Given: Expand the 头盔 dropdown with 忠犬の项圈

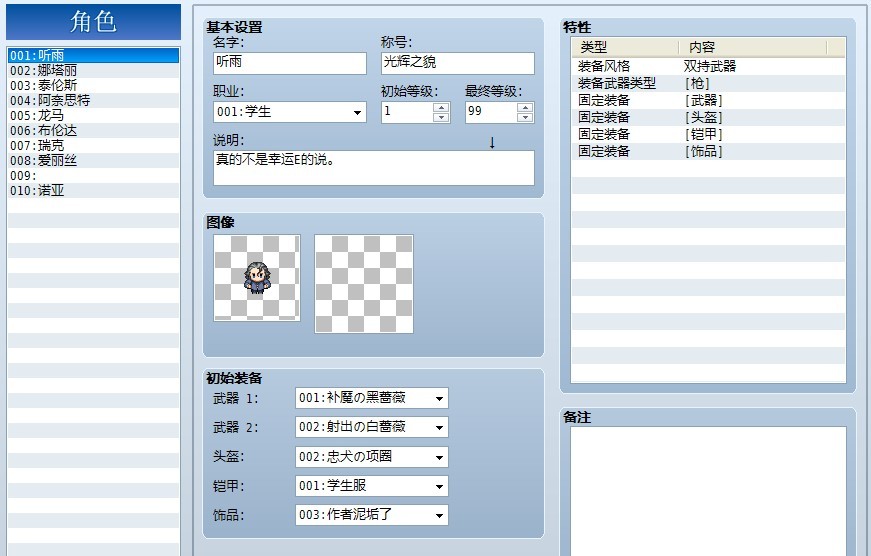Looking at the screenshot, I should [x=372, y=457].
